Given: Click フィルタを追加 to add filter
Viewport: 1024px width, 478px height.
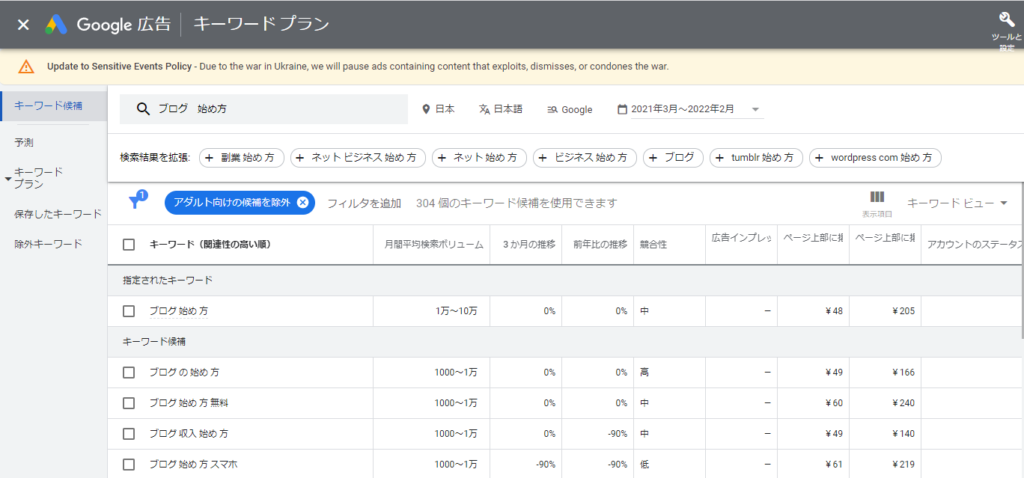Looking at the screenshot, I should 364,203.
